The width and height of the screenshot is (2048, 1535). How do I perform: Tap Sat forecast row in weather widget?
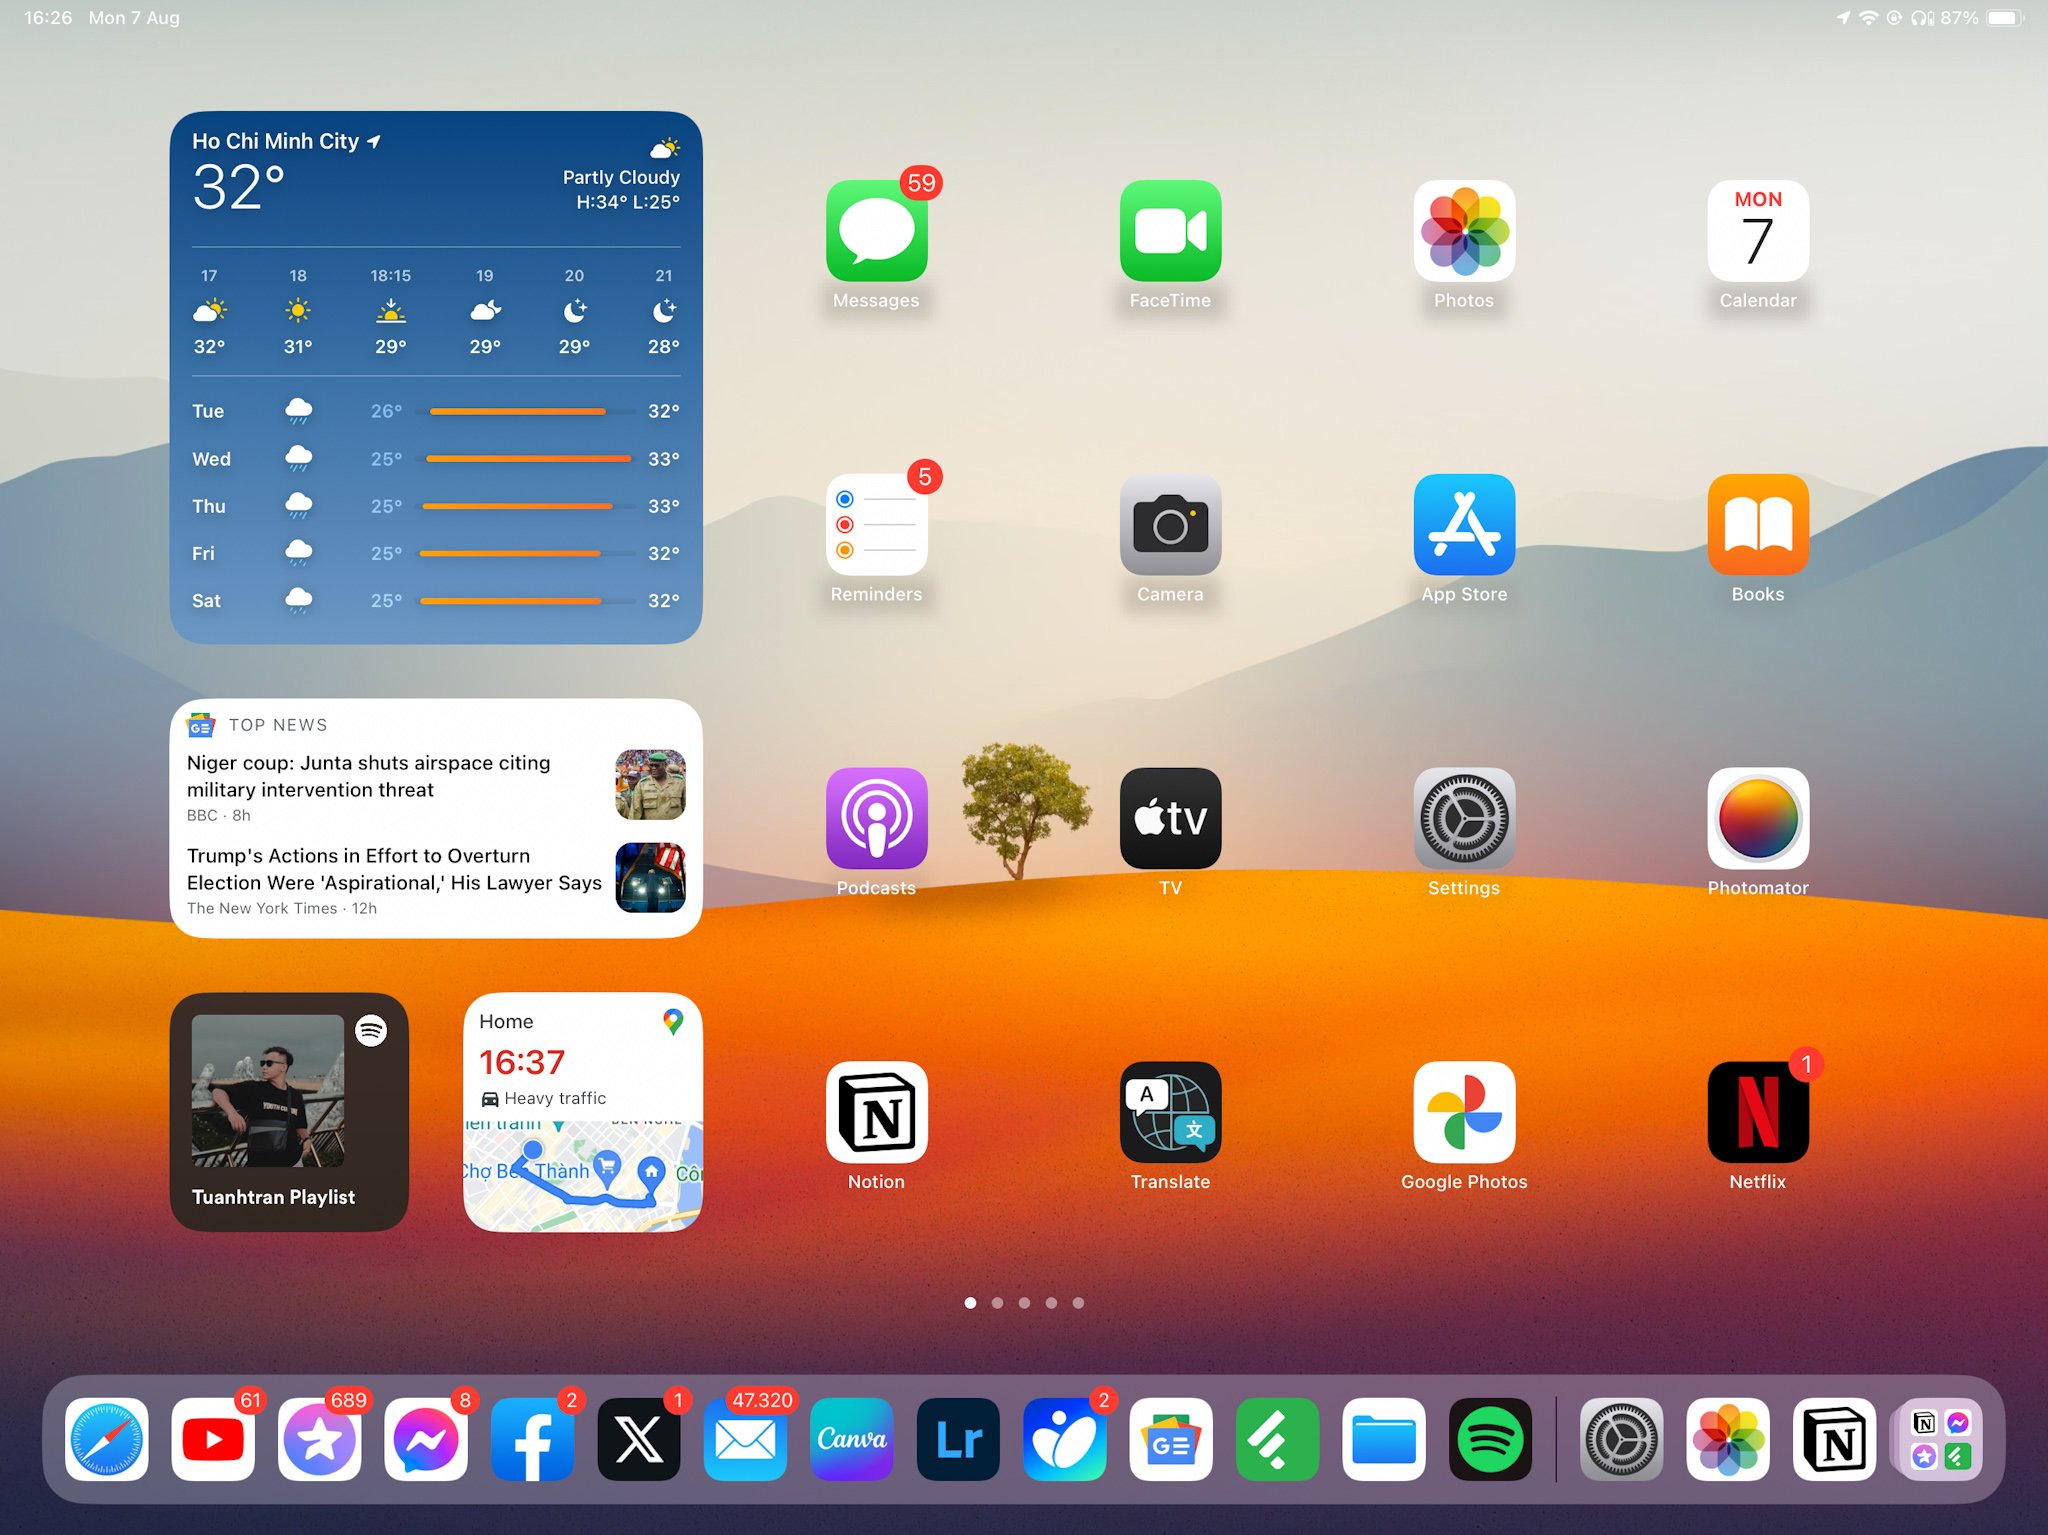tap(436, 601)
